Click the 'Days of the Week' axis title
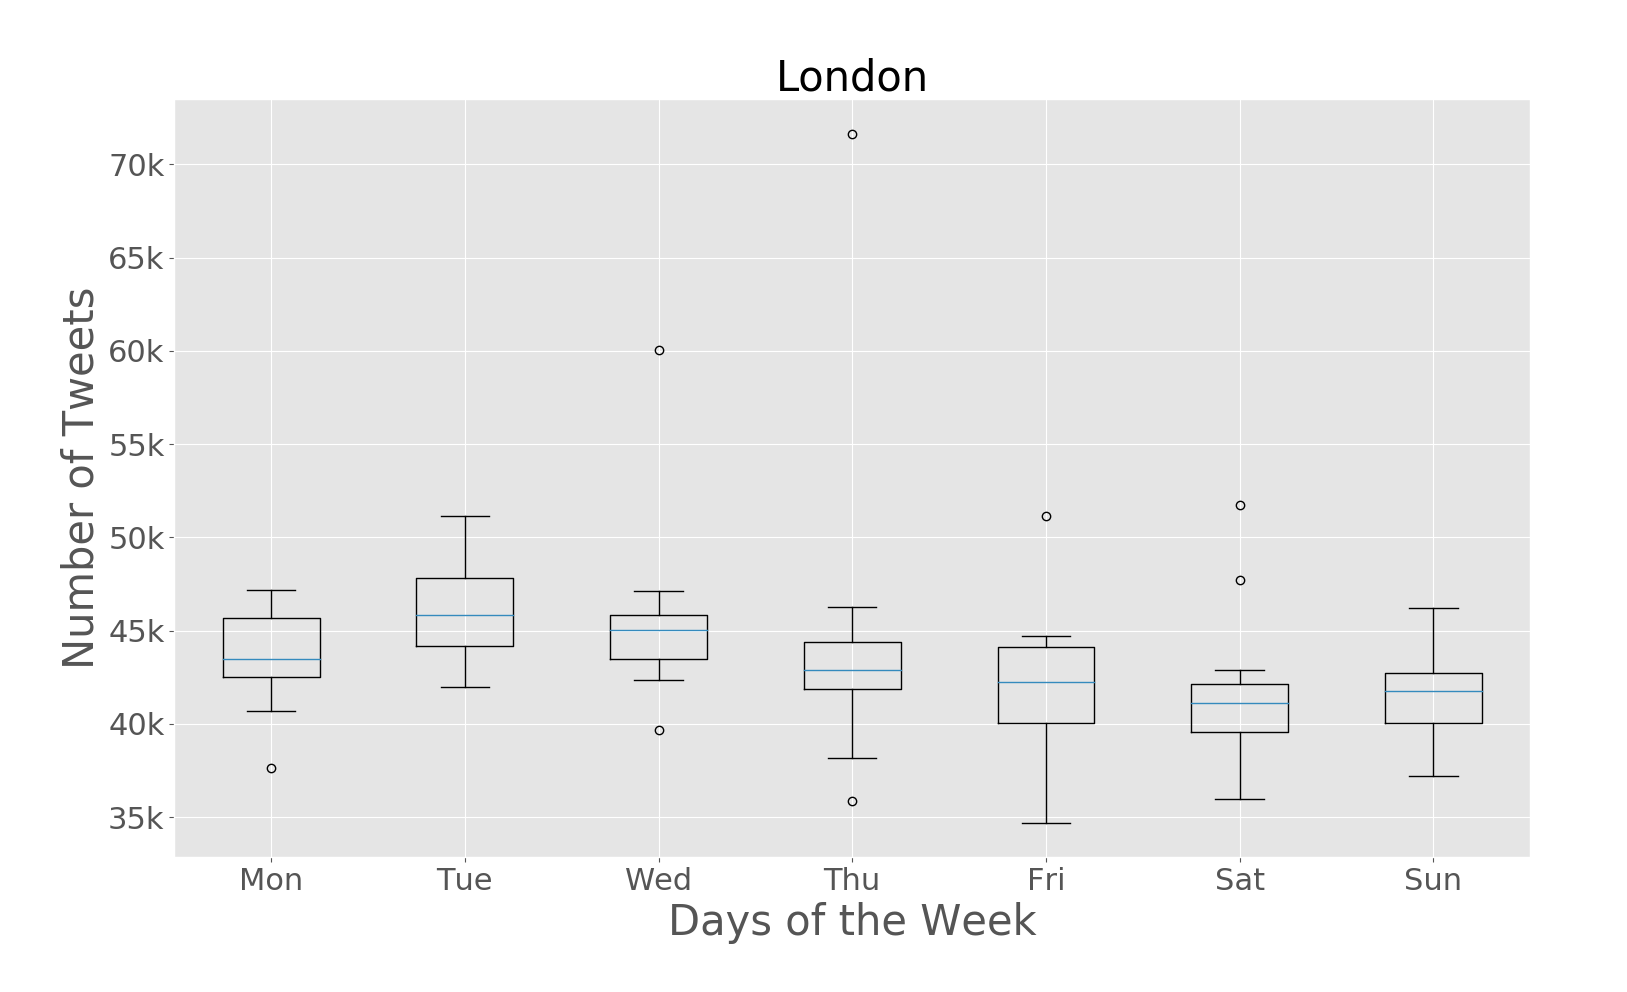 (851, 921)
